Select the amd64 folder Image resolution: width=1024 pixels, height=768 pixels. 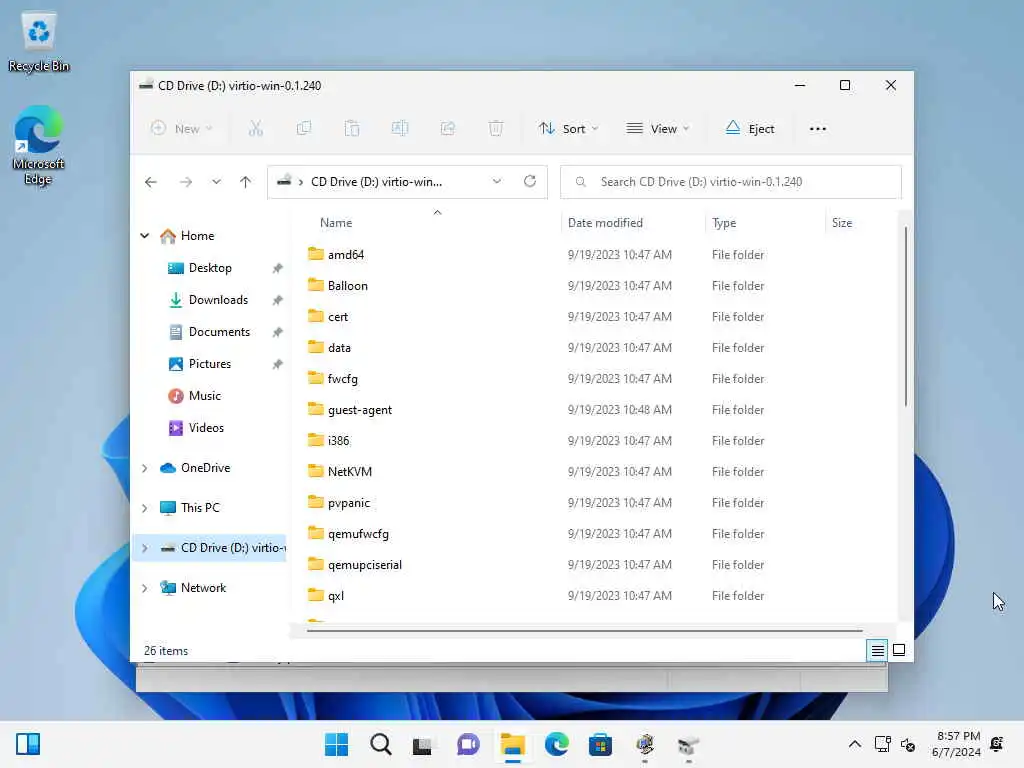click(346, 255)
